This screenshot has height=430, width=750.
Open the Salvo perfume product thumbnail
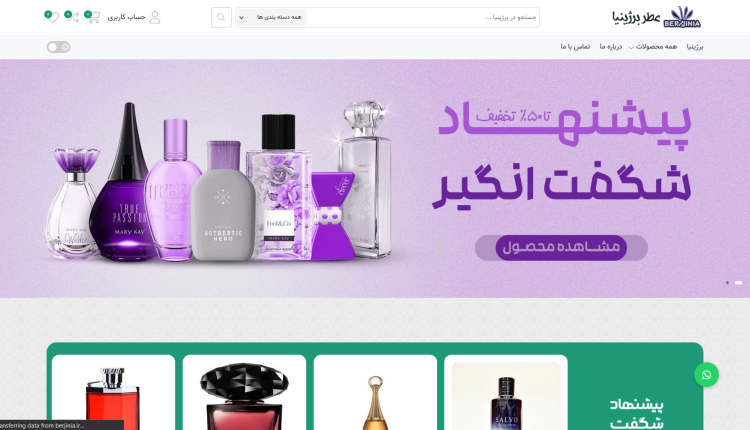[506, 396]
